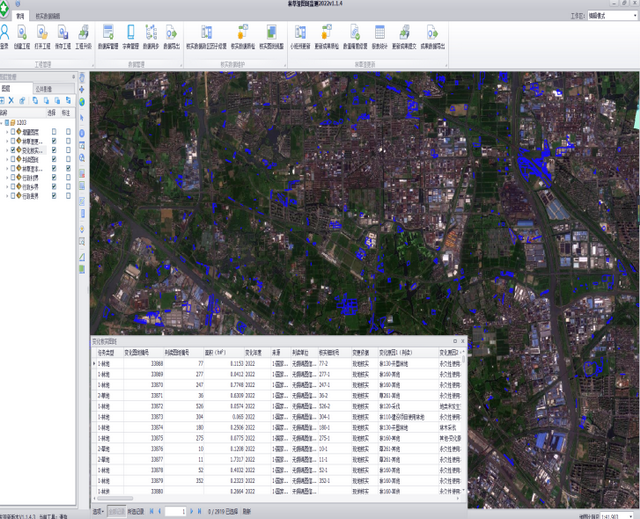Click the 创建工程 create project icon
This screenshot has height=519, width=640.
22,32
